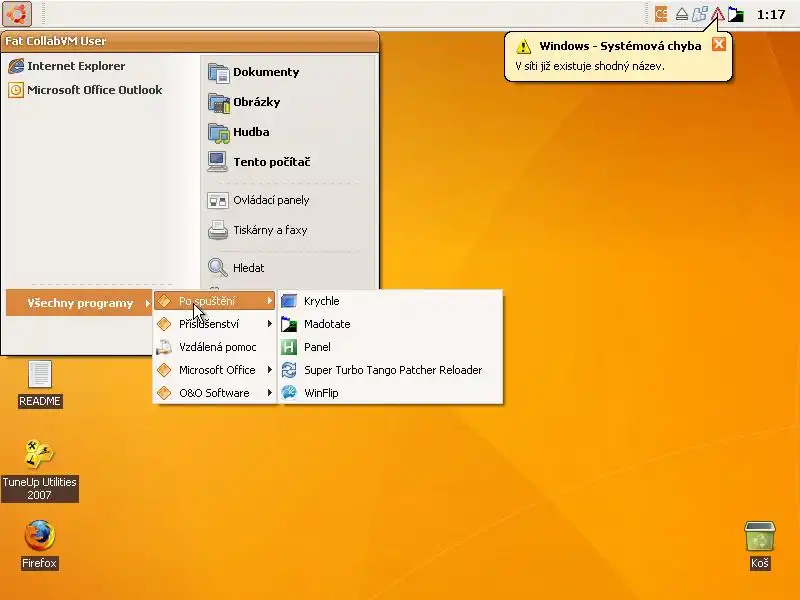The width and height of the screenshot is (800, 600).
Task: Launch Internet Explorer from start menu
Action: pyautogui.click(x=67, y=66)
